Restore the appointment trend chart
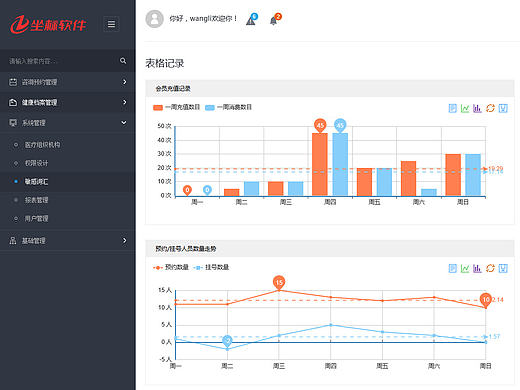Viewport: 520px width, 390px height. [490, 268]
